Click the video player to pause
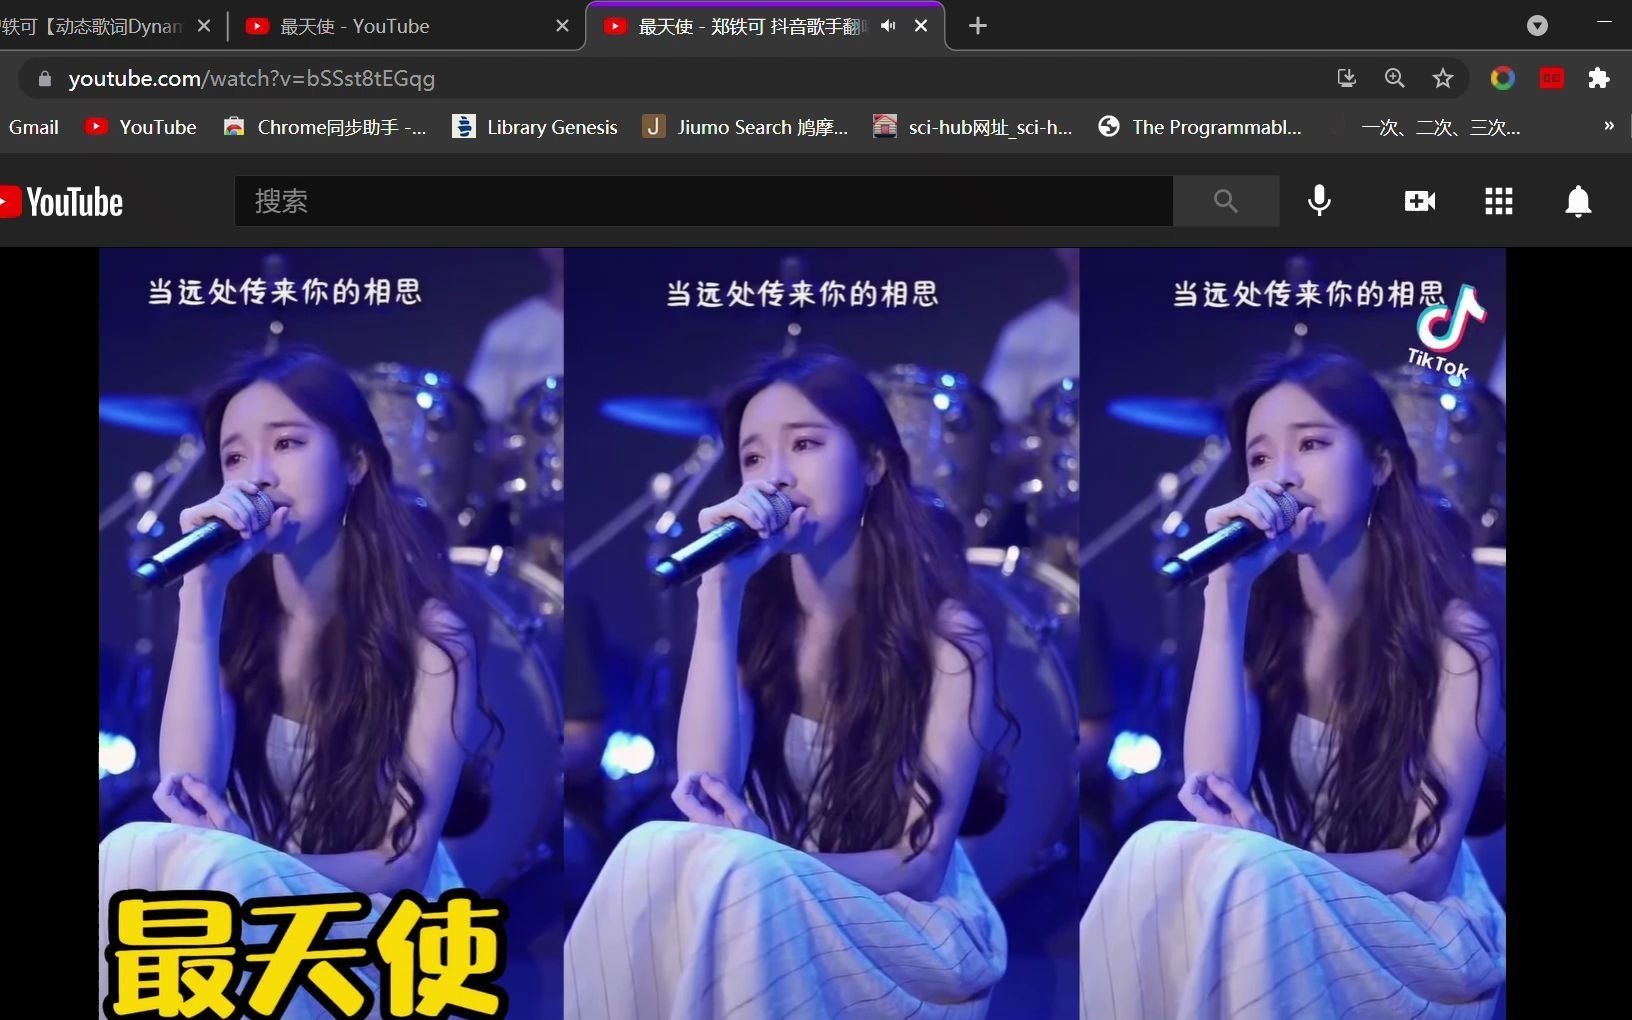This screenshot has height=1020, width=1632. coord(802,634)
